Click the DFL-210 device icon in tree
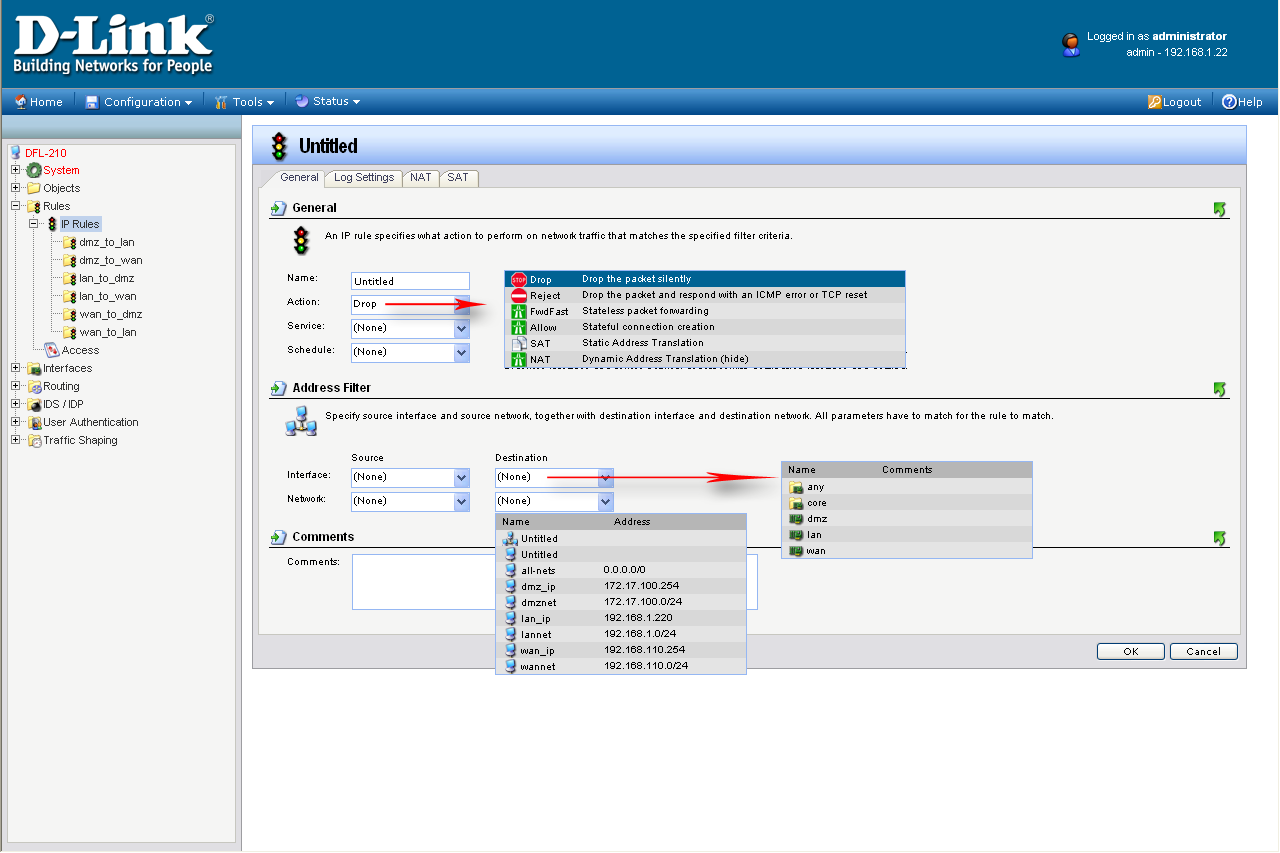The height and width of the screenshot is (853, 1280). pyautogui.click(x=15, y=153)
